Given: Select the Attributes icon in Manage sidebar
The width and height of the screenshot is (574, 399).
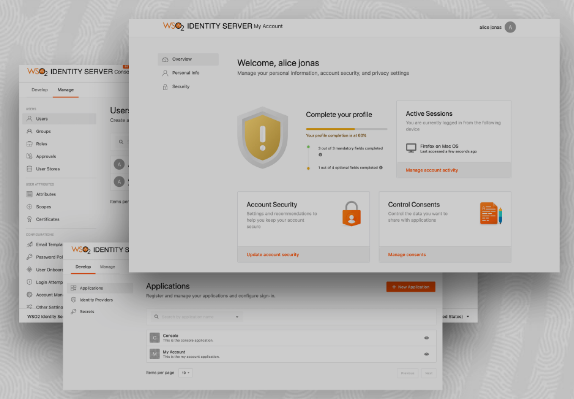Looking at the screenshot, I should pyautogui.click(x=30, y=194).
